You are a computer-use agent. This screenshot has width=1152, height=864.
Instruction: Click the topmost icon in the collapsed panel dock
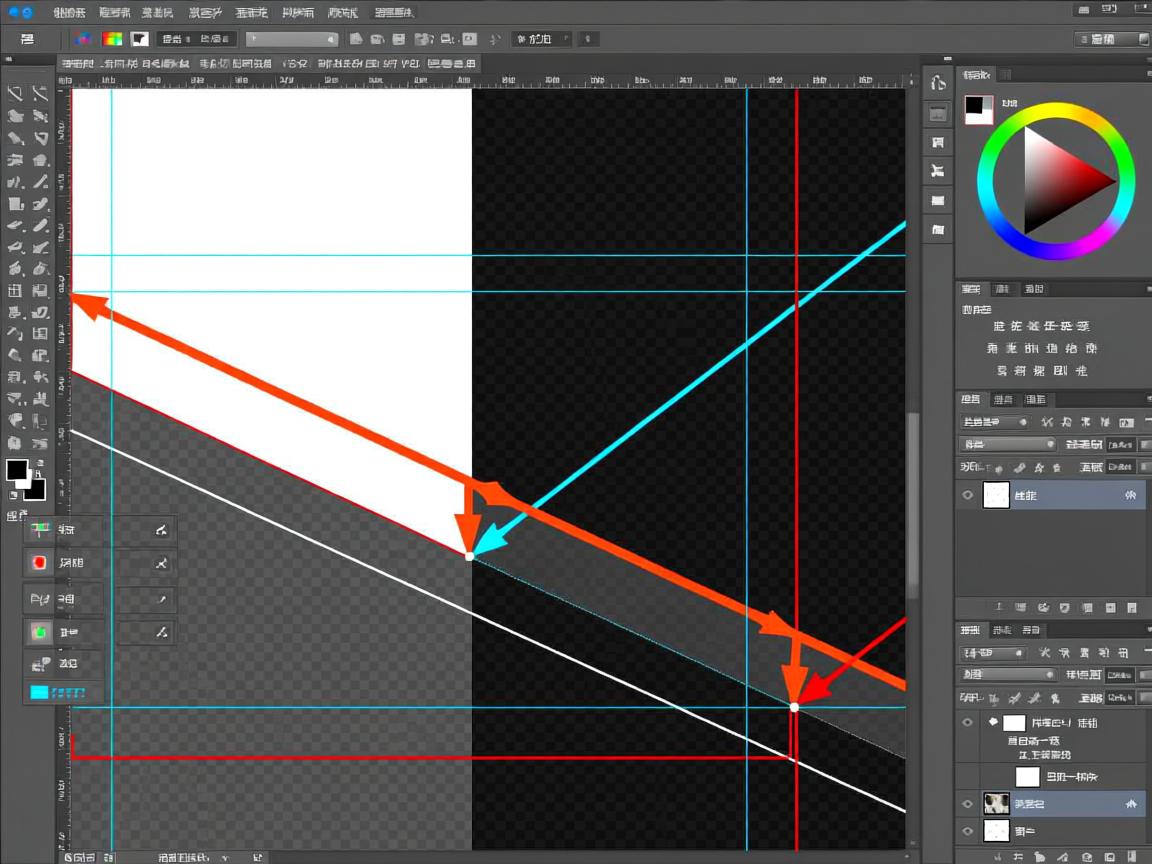(x=938, y=83)
